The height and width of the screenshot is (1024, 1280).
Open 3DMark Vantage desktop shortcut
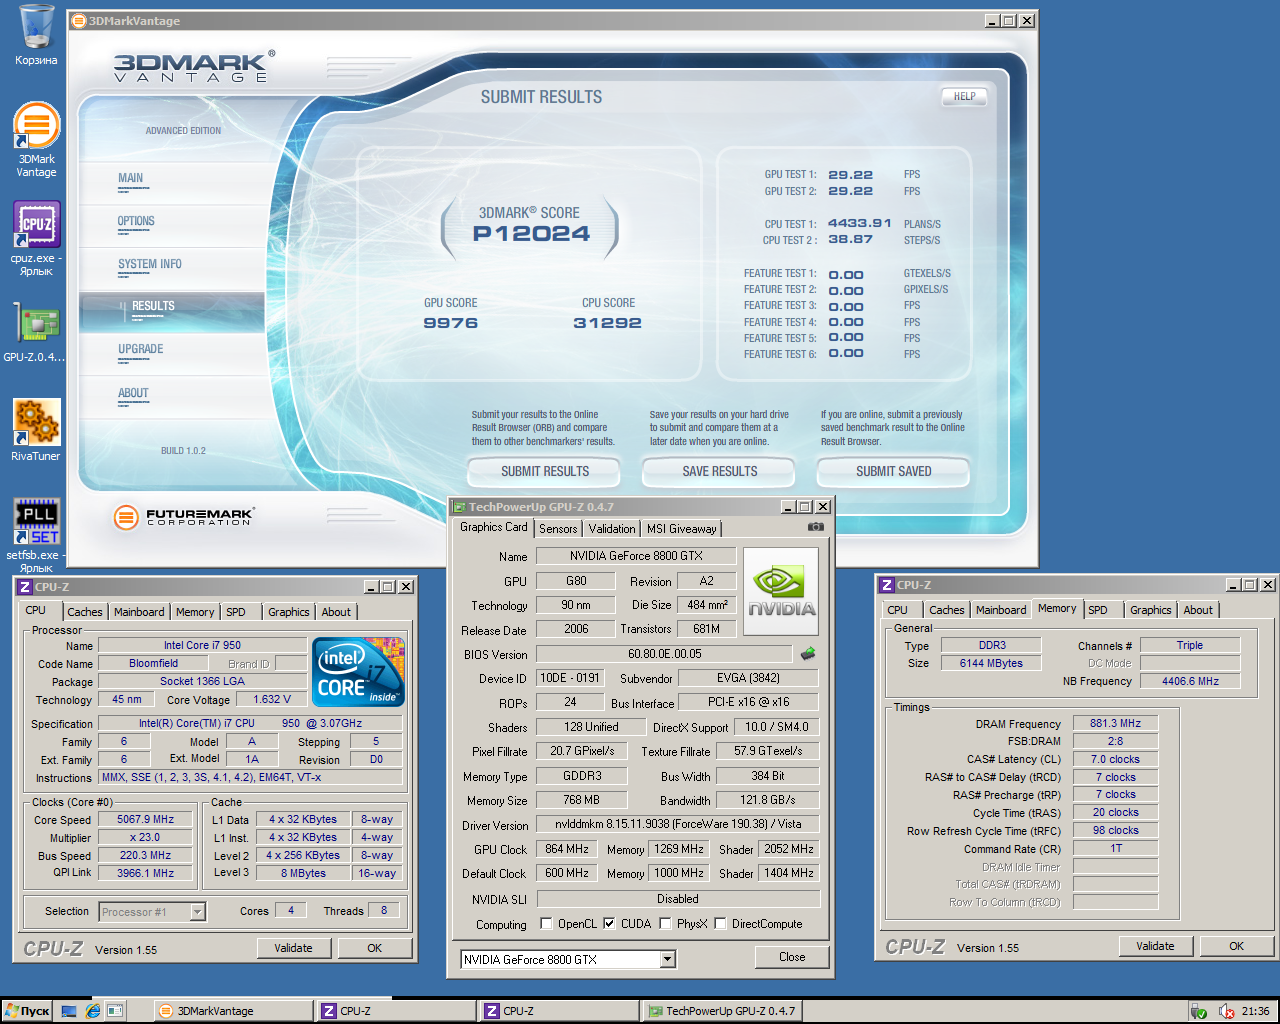click(36, 140)
